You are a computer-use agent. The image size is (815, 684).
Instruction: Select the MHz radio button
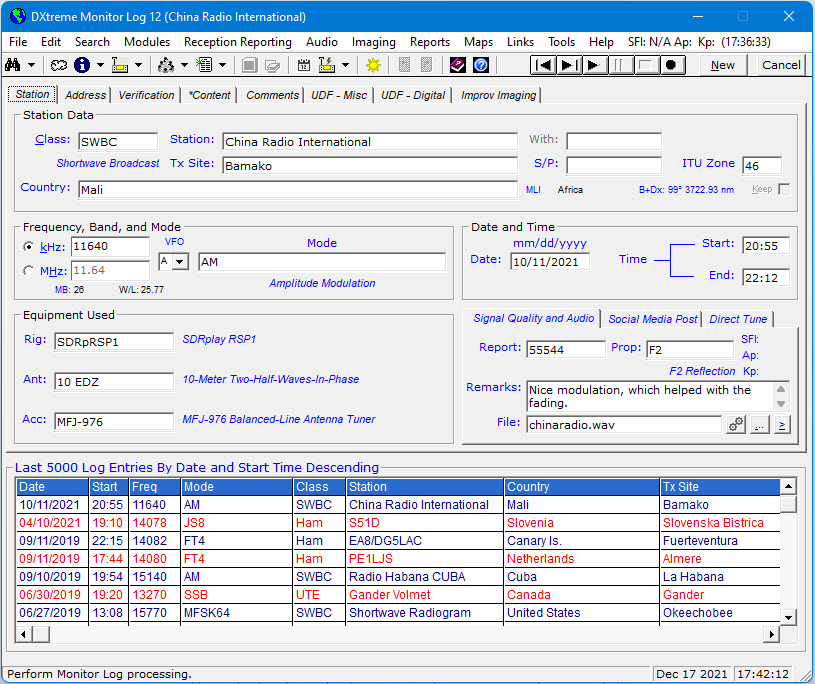coord(29,271)
